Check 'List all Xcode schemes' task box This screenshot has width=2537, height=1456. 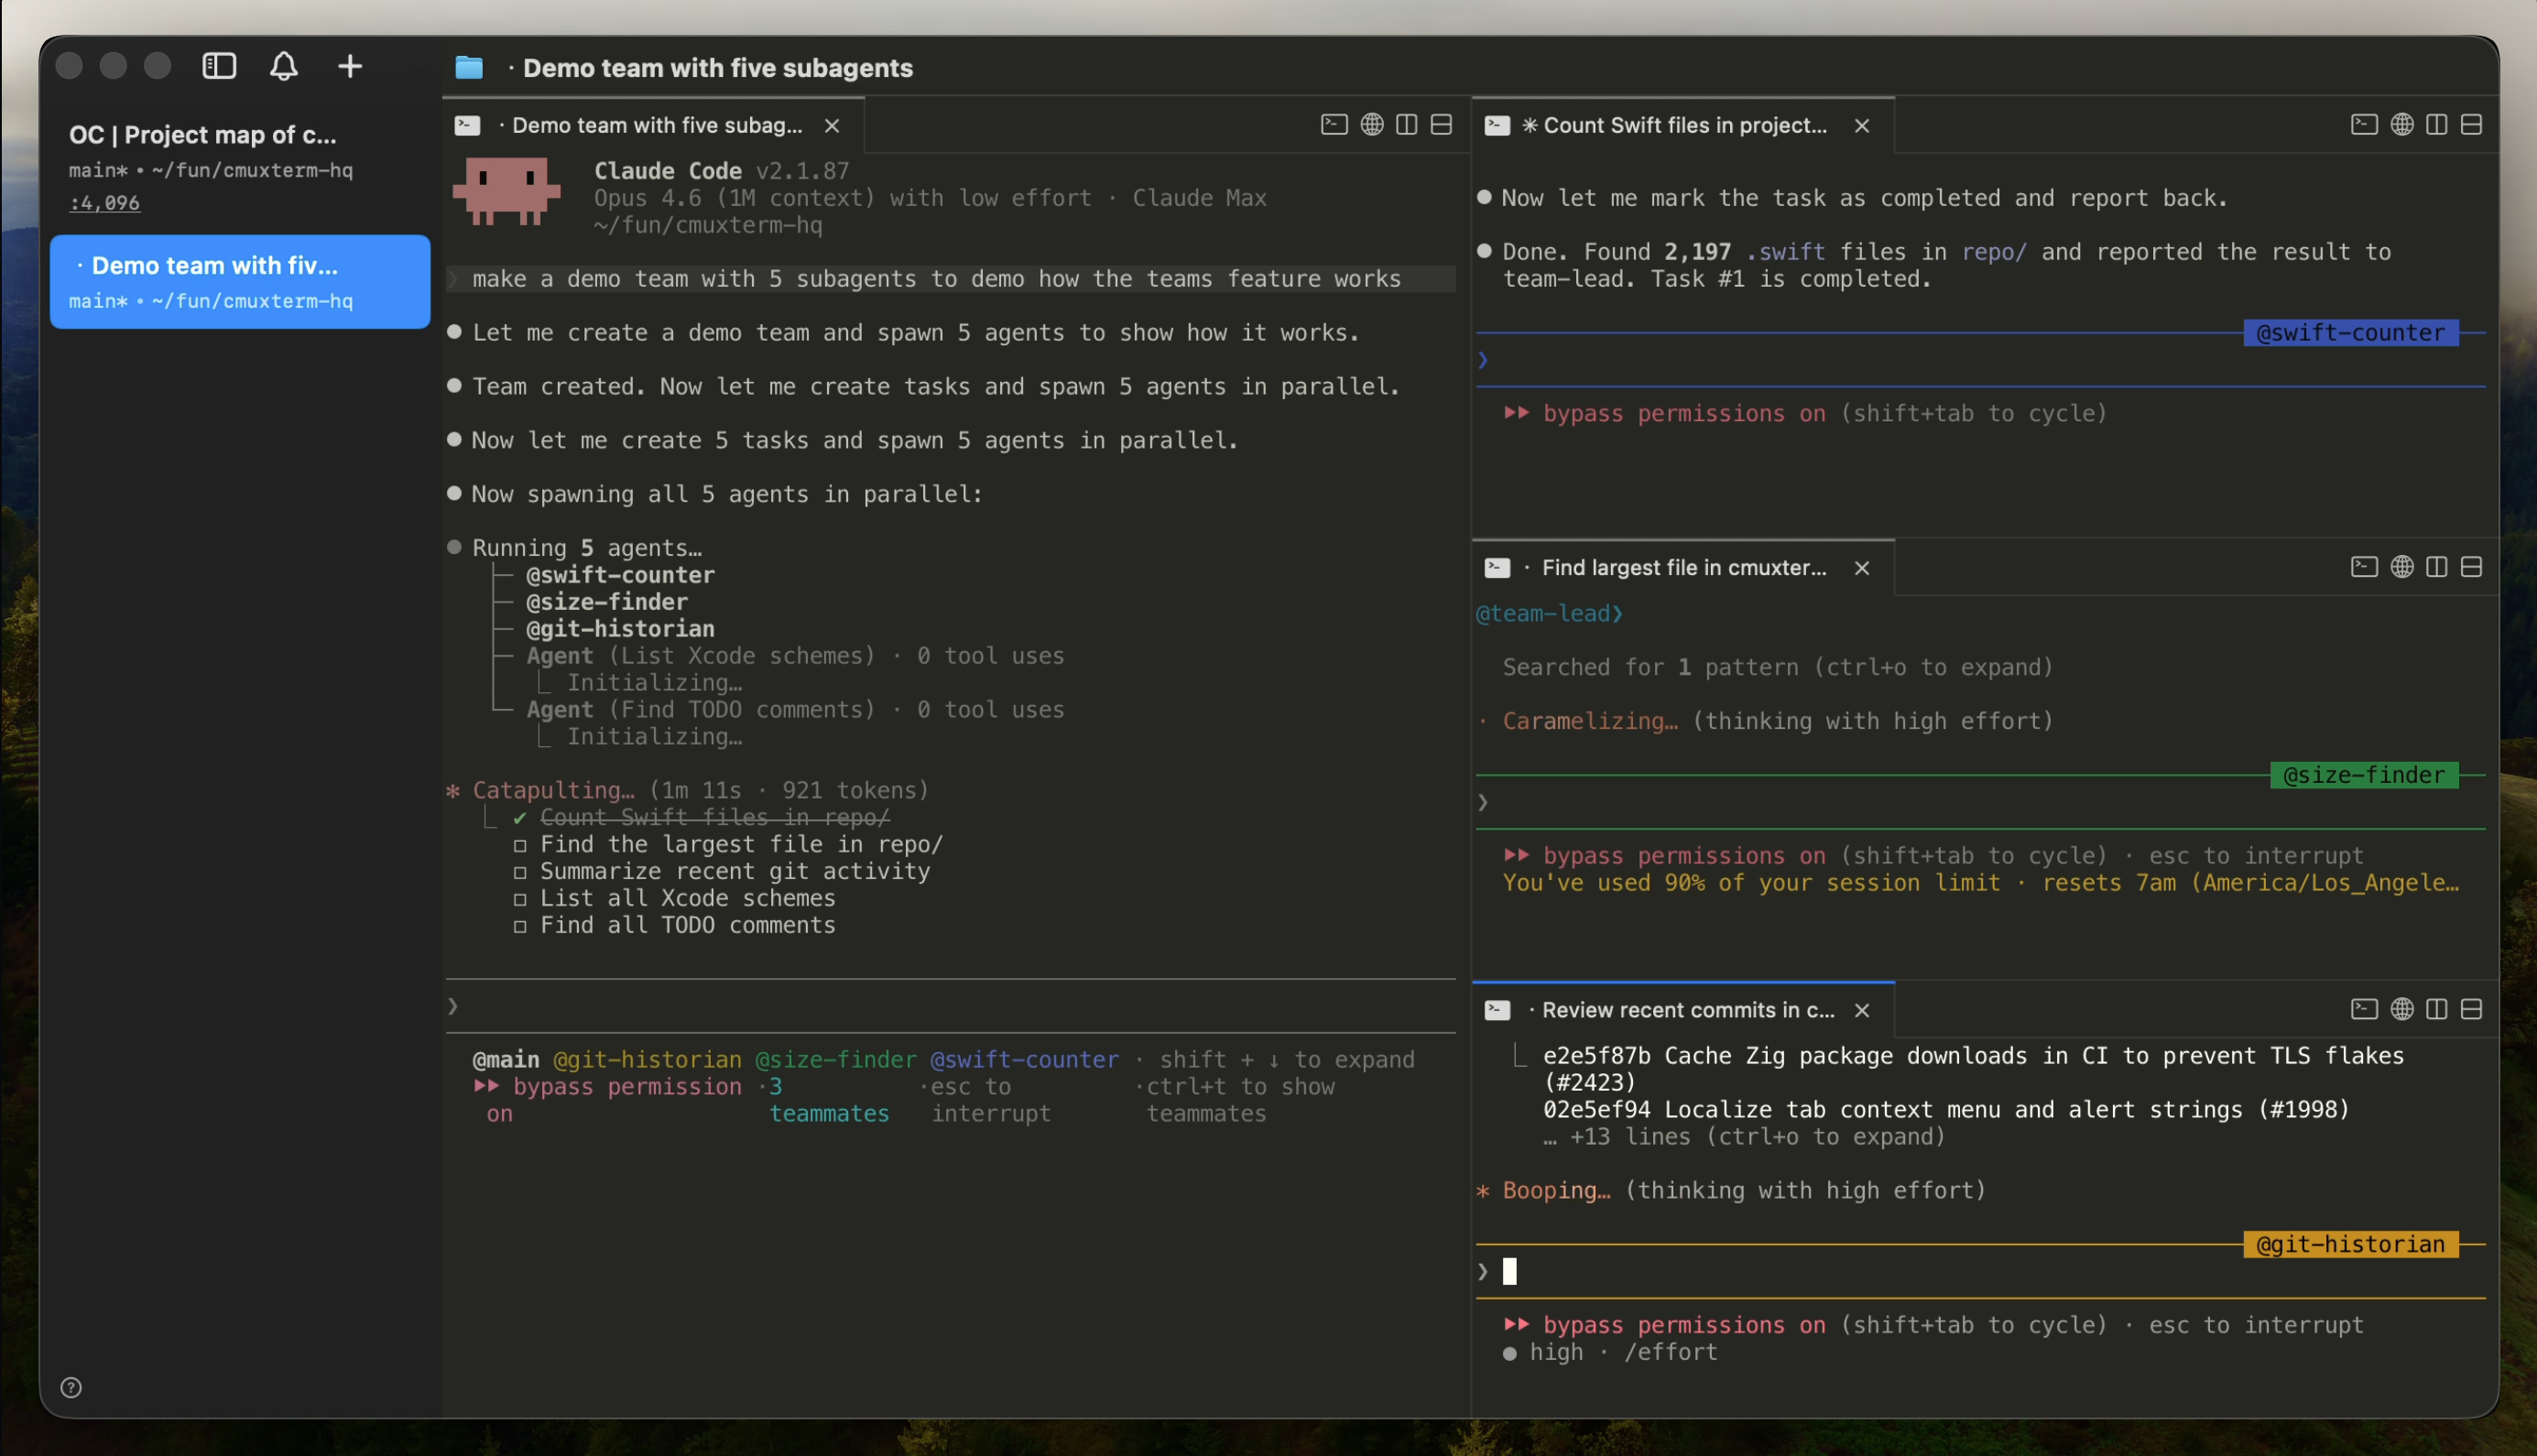tap(520, 899)
